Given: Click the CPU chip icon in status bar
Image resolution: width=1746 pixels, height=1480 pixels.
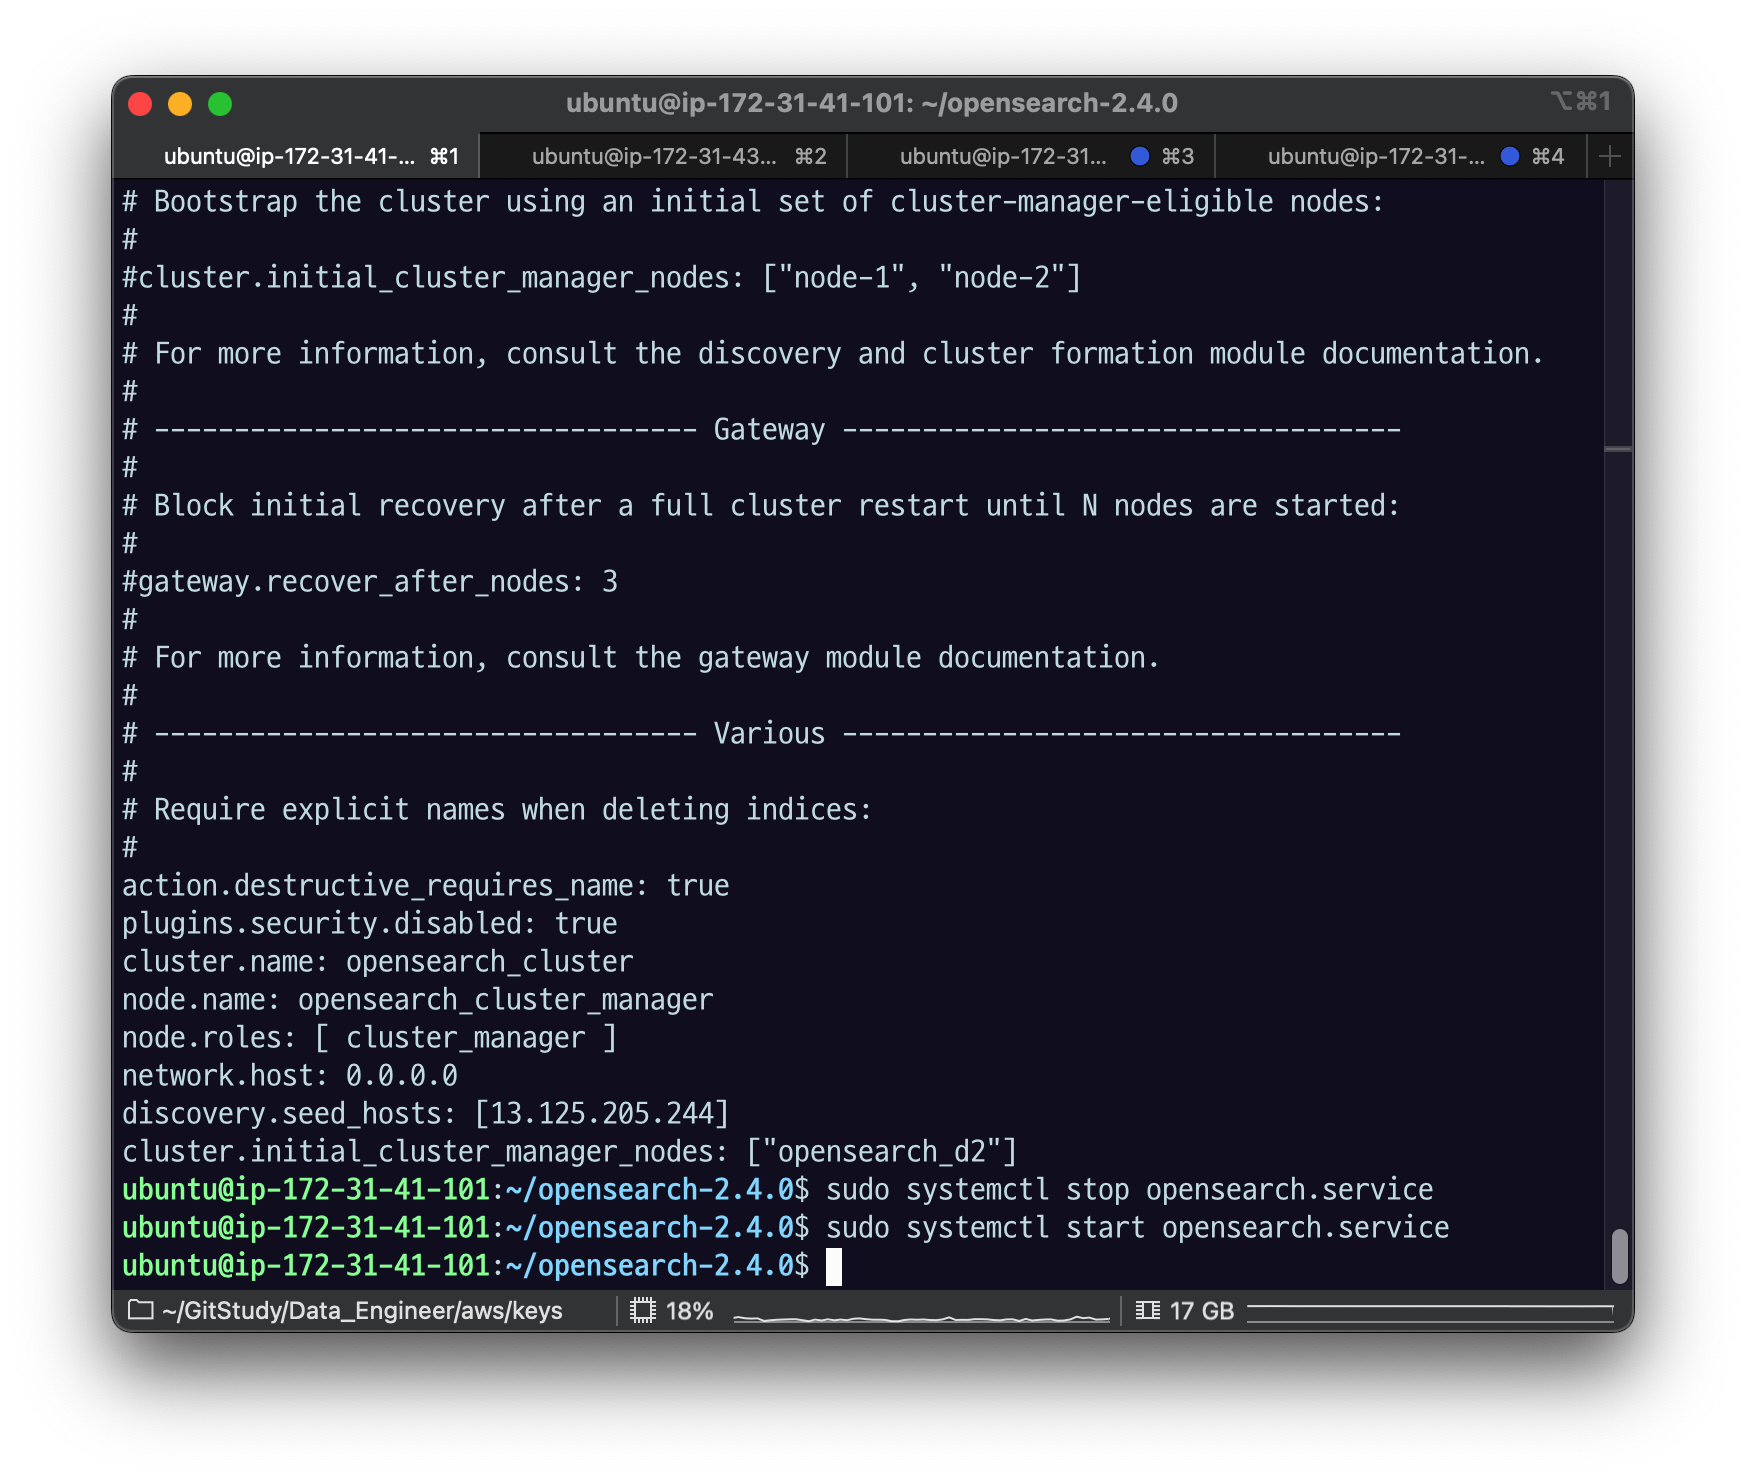Looking at the screenshot, I should tap(643, 1310).
